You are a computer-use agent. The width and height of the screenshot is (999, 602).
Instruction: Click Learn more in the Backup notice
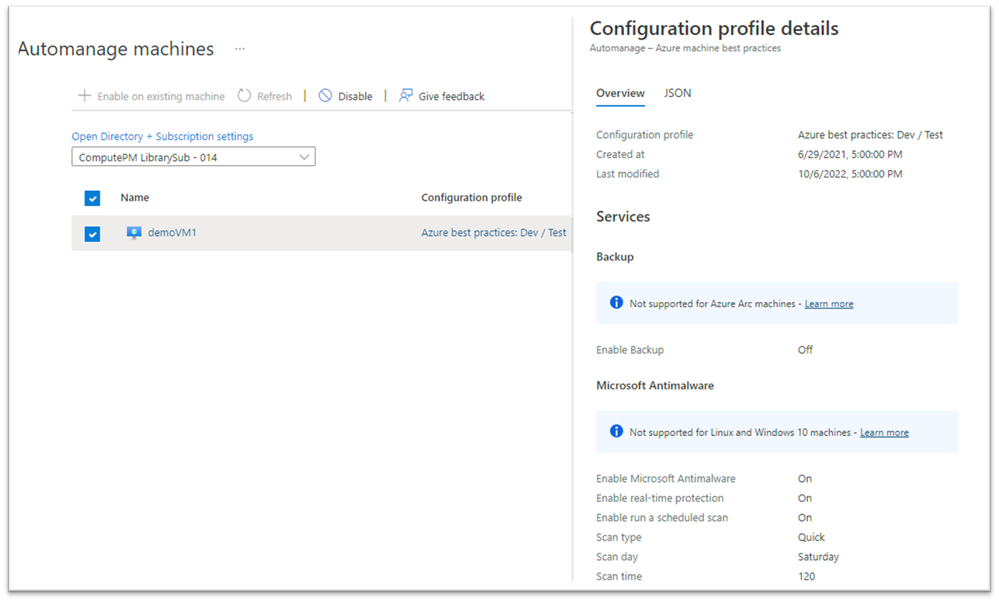tap(829, 304)
